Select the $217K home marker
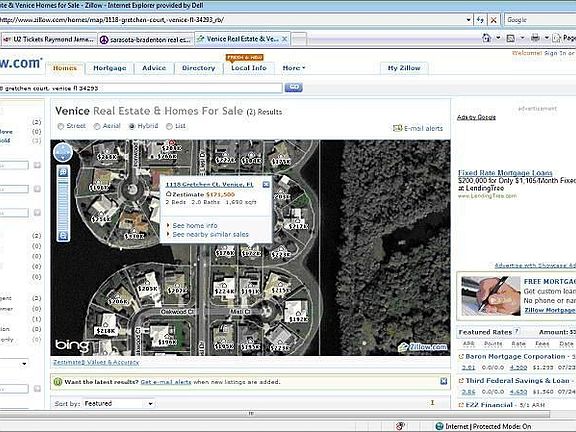The image size is (576, 432). pos(298,224)
